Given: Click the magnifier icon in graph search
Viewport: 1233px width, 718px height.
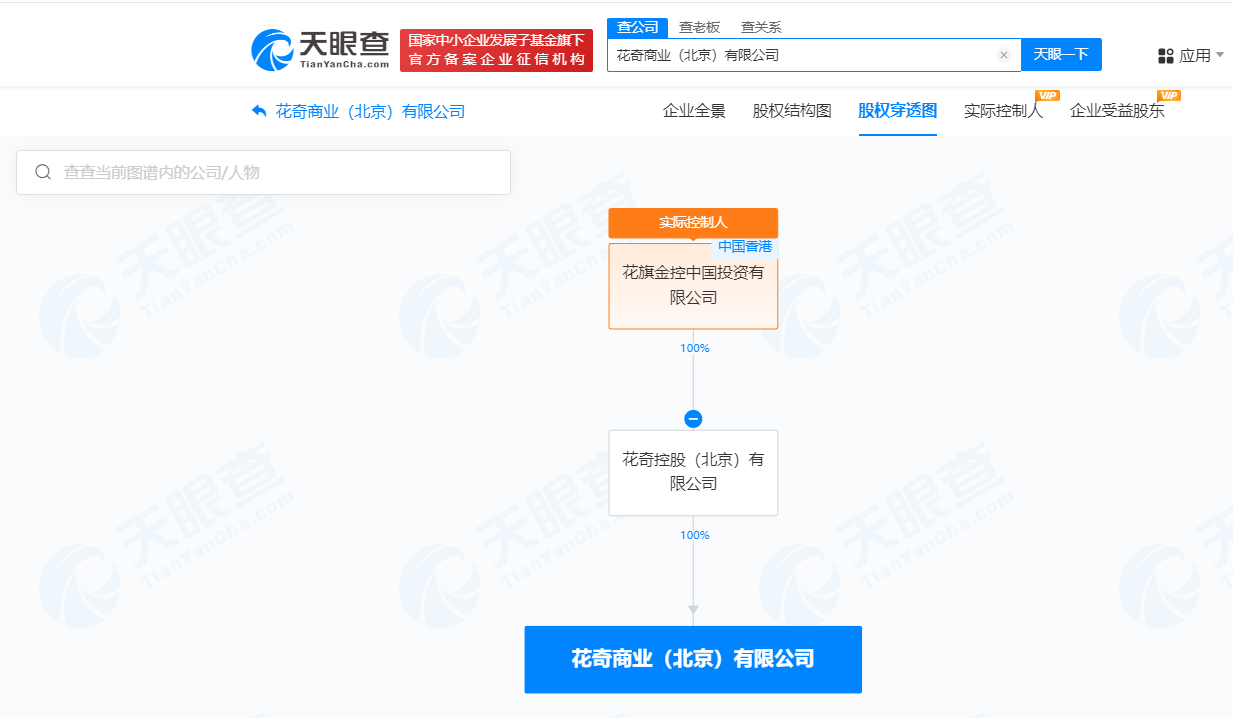Looking at the screenshot, I should click(43, 172).
